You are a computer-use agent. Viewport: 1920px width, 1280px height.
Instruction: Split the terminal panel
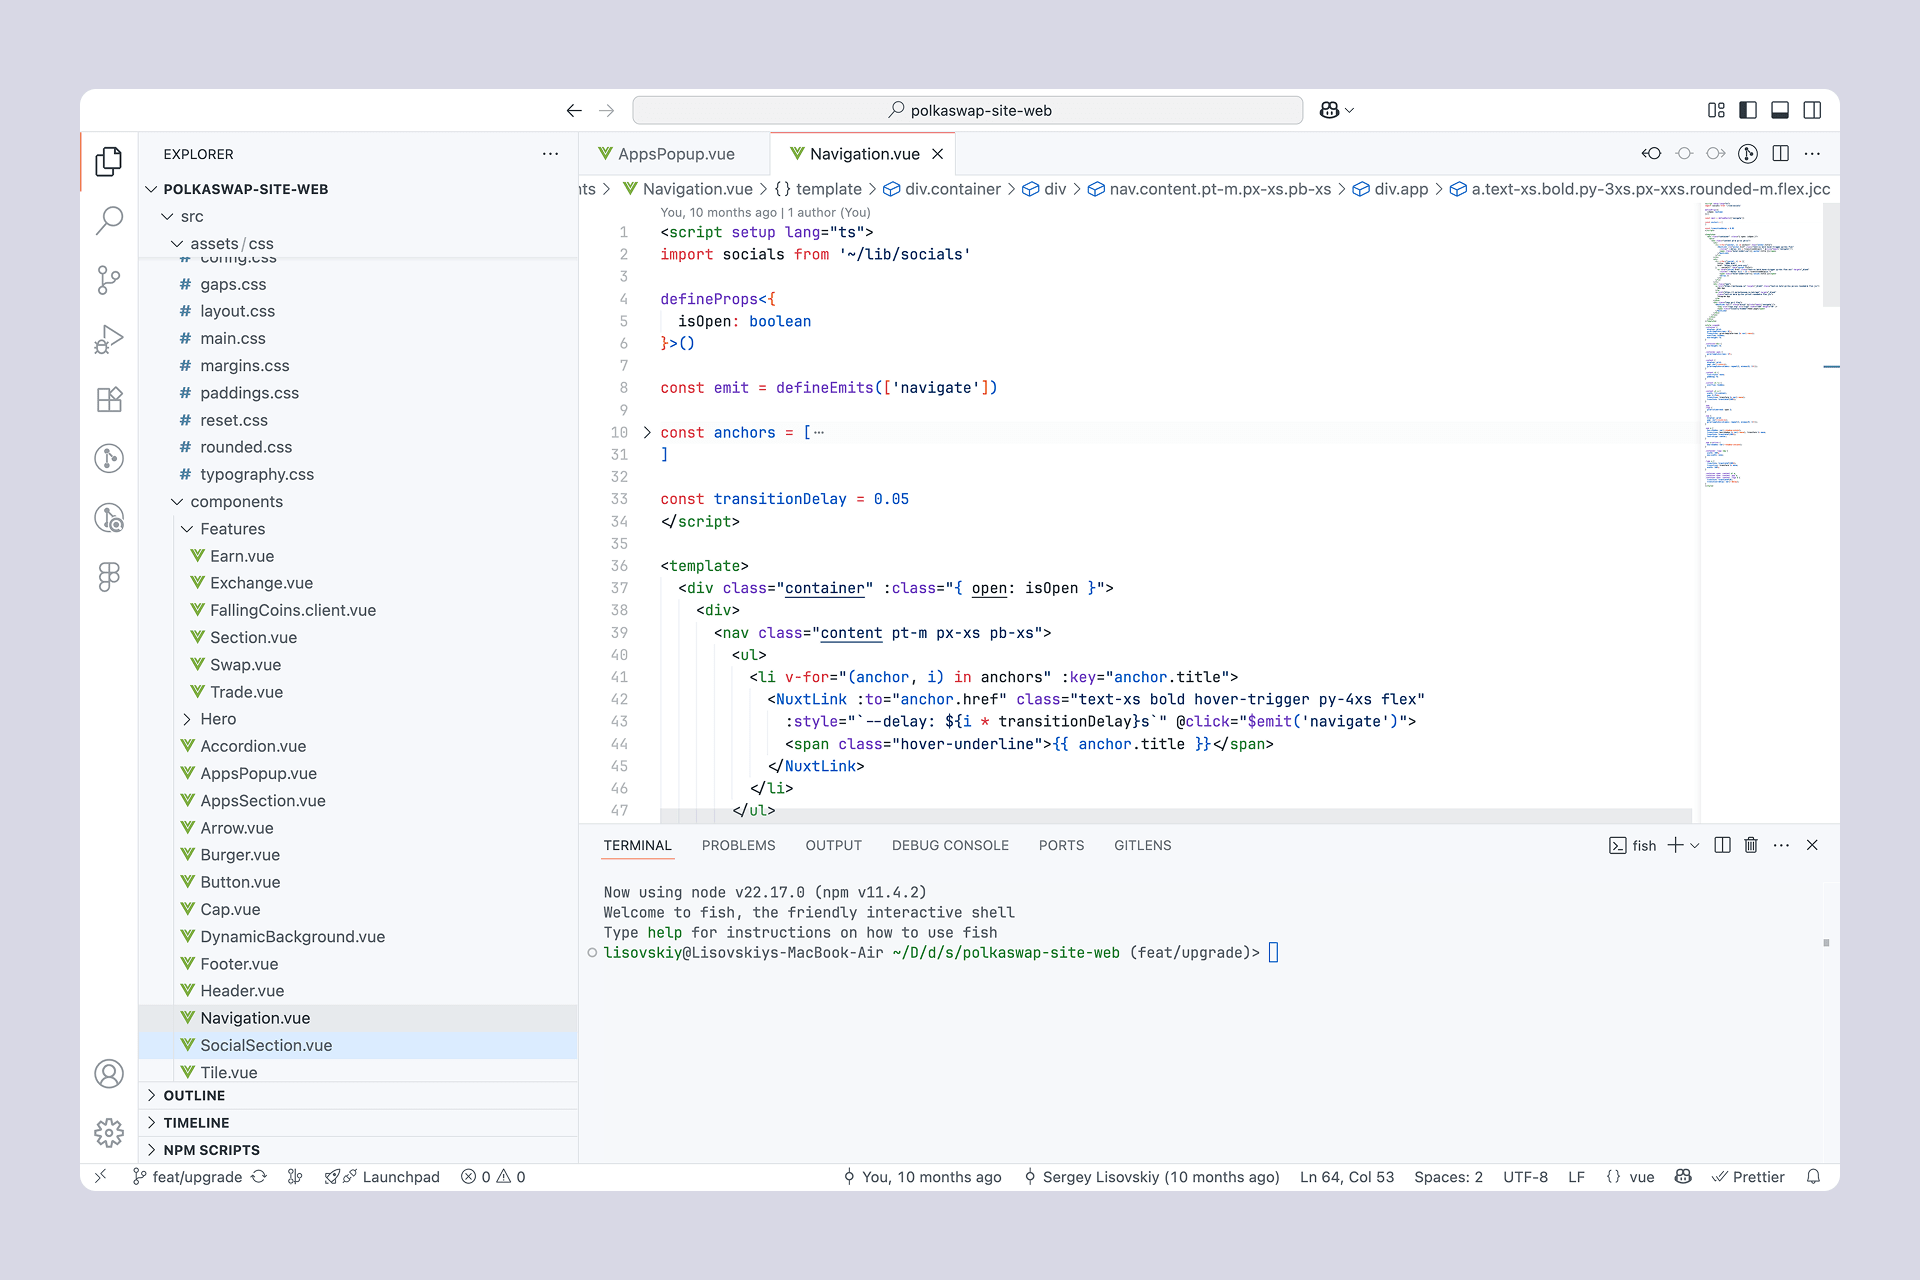coord(1722,845)
